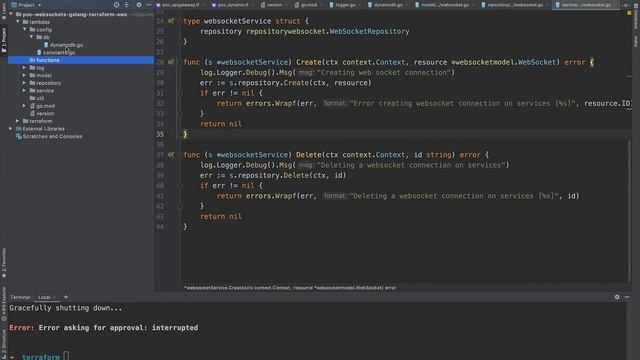Image resolution: width=640 pixels, height=360 pixels.
Task: Hide the terminal panel with minus icon
Action: pos(627,297)
